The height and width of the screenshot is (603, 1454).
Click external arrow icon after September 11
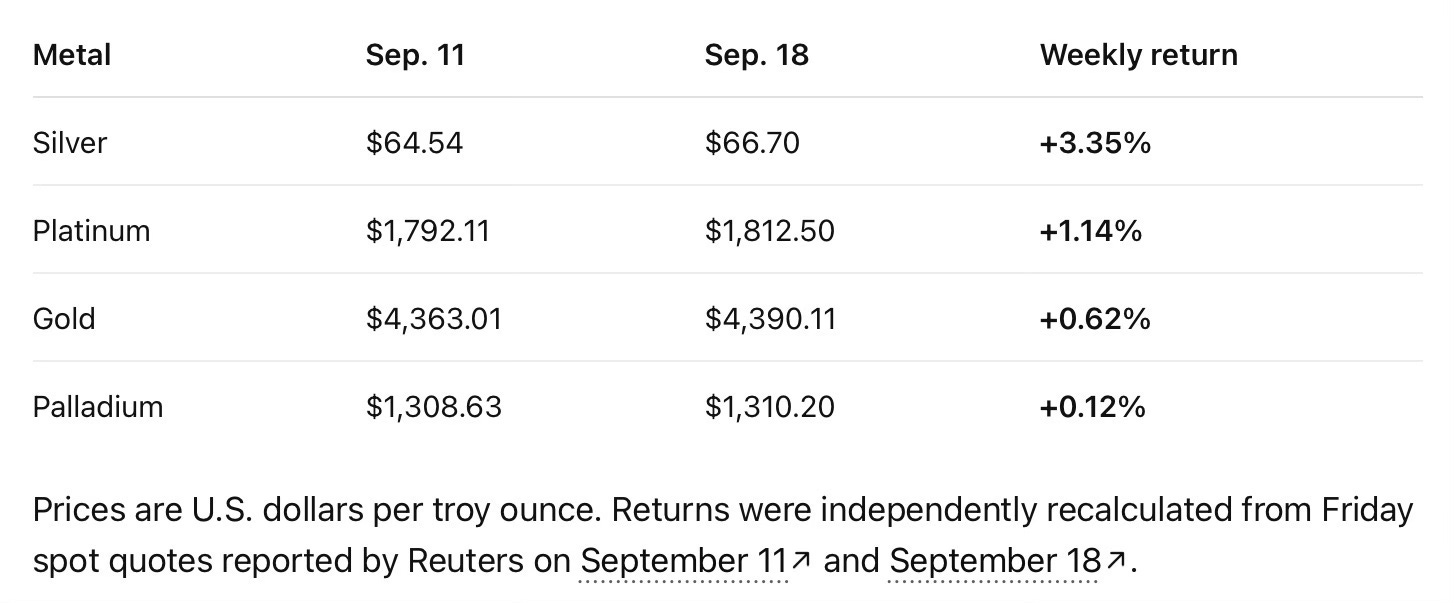799,560
